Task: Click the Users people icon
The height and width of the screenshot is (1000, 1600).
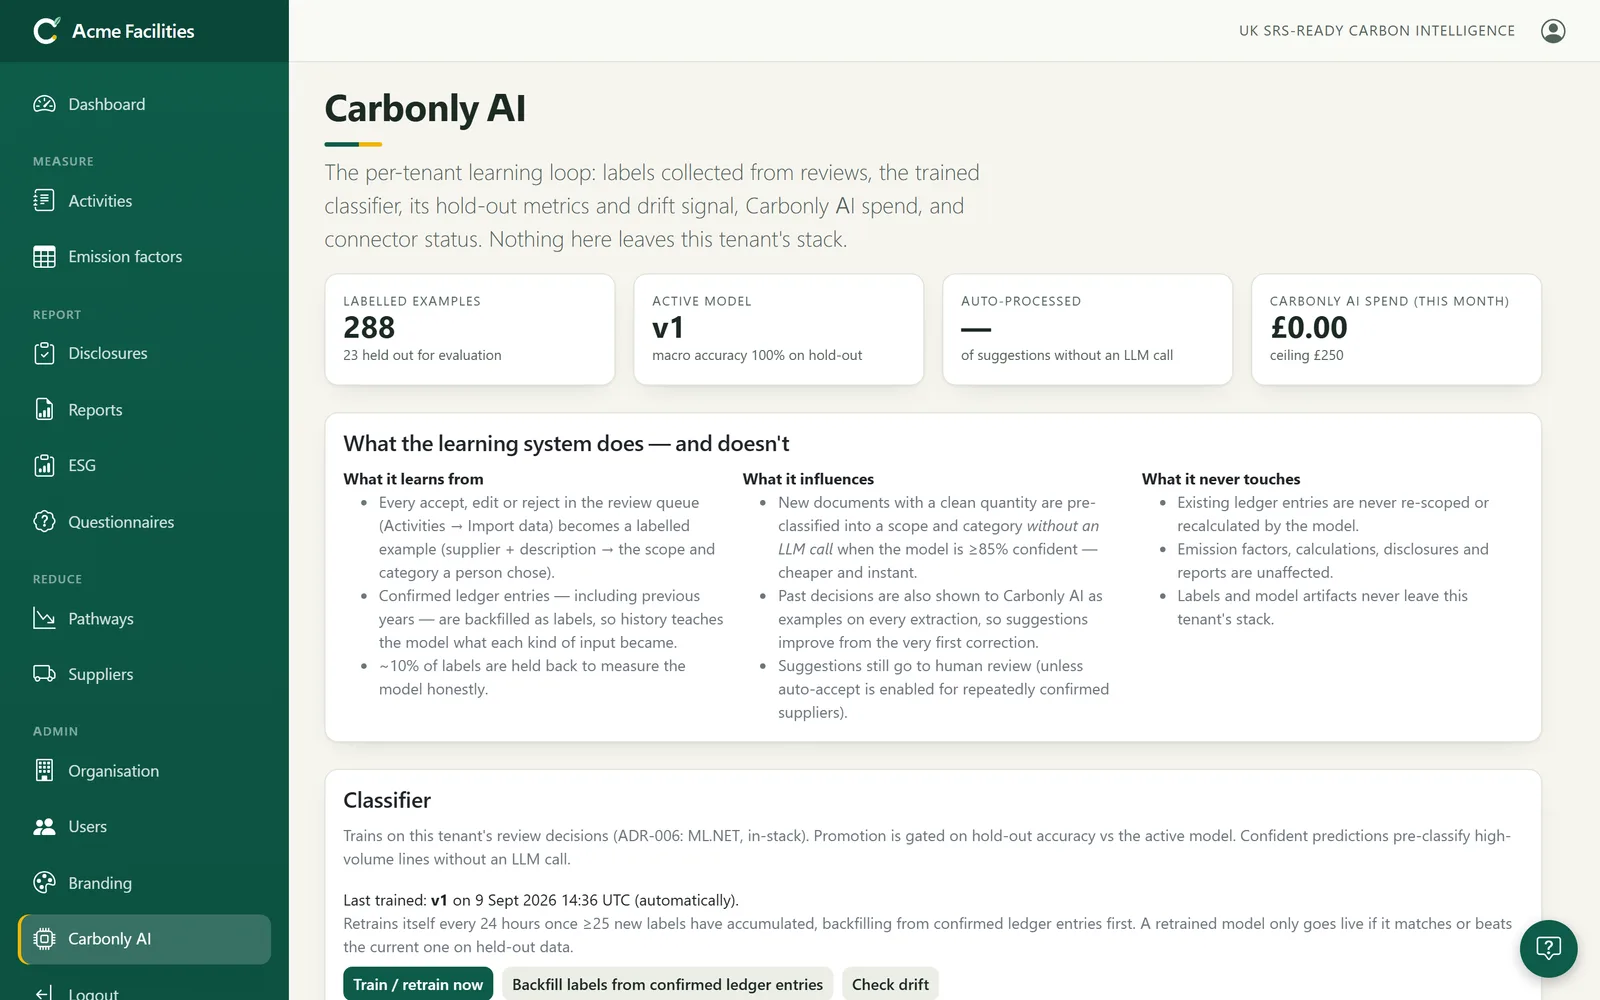Action: click(x=44, y=827)
